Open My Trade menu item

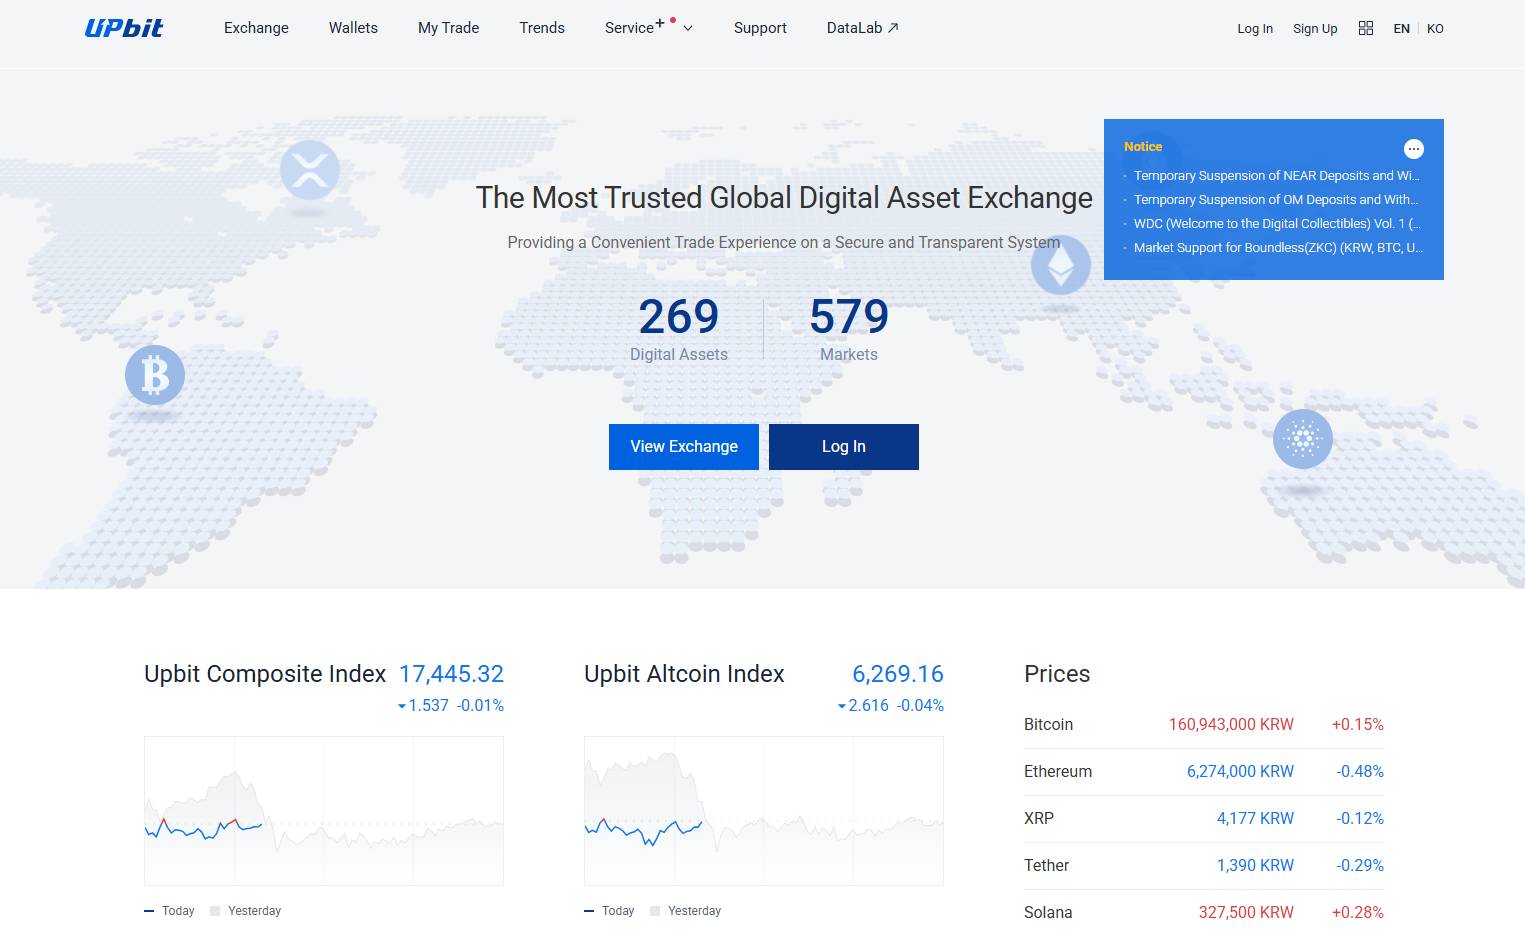tap(448, 28)
